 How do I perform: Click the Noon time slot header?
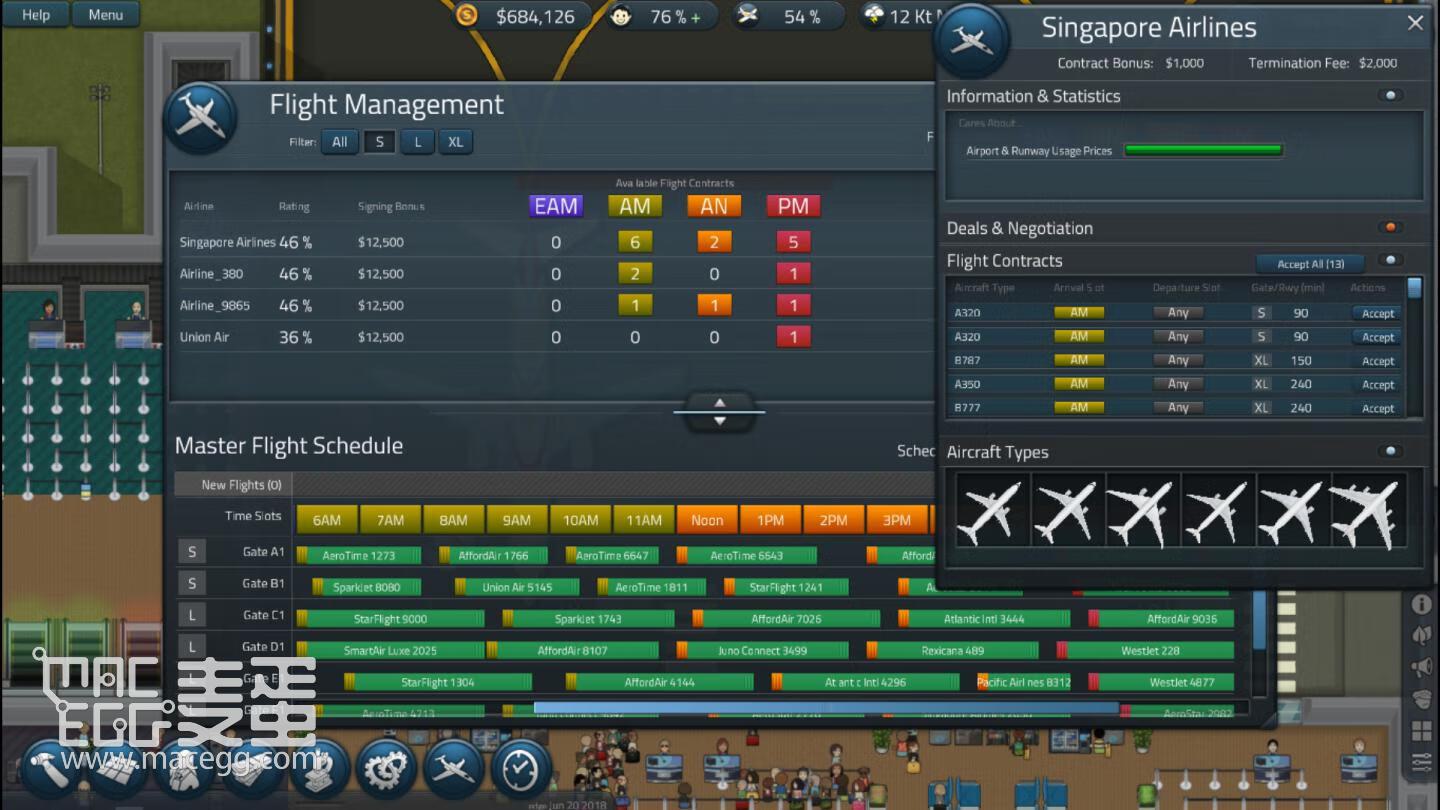click(707, 520)
